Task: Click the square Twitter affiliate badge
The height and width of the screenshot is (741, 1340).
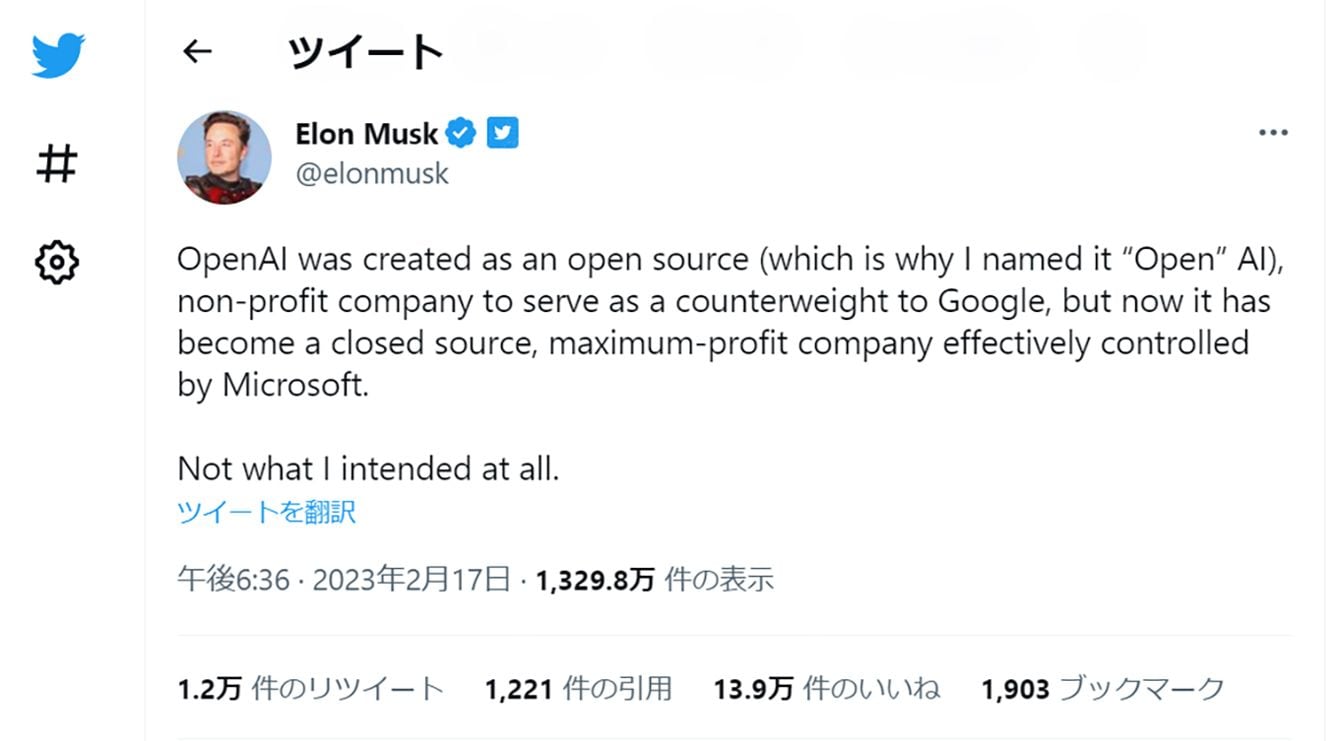Action: pyautogui.click(x=503, y=133)
